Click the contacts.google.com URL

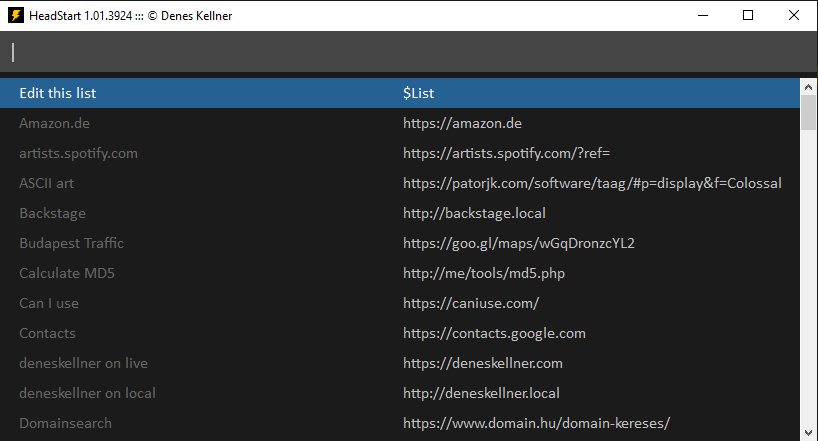(x=494, y=333)
